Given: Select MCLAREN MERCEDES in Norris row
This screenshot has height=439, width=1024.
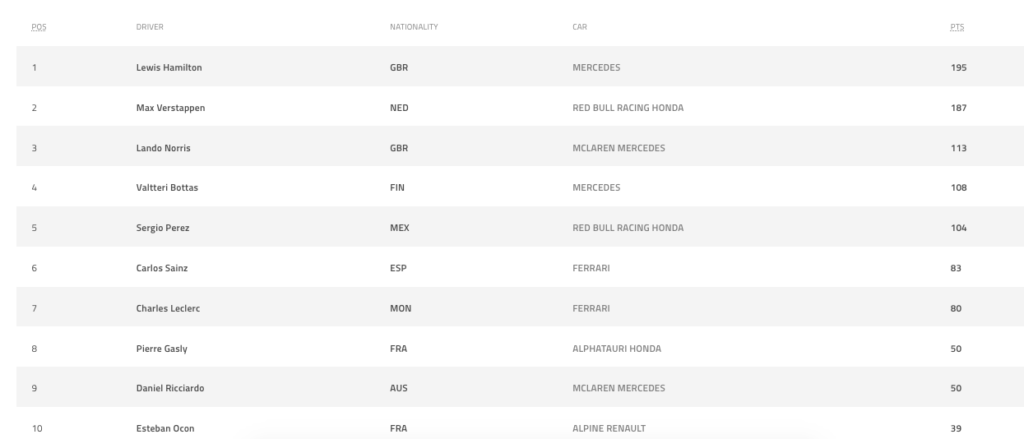Looking at the screenshot, I should (x=618, y=148).
